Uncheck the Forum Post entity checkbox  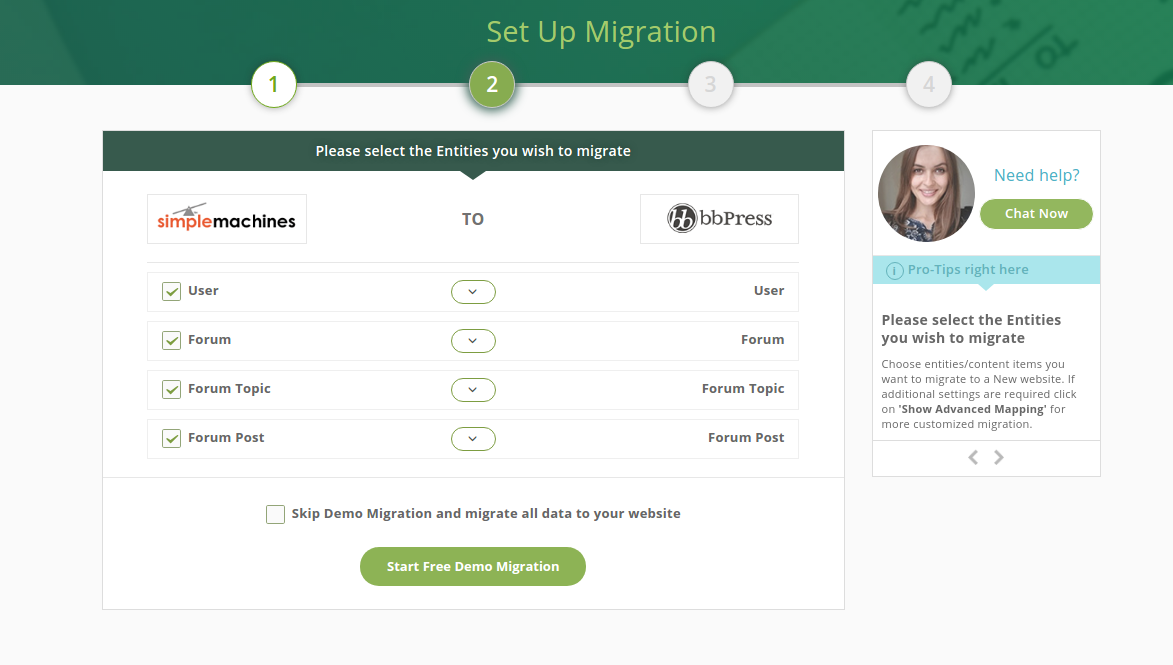(x=171, y=438)
